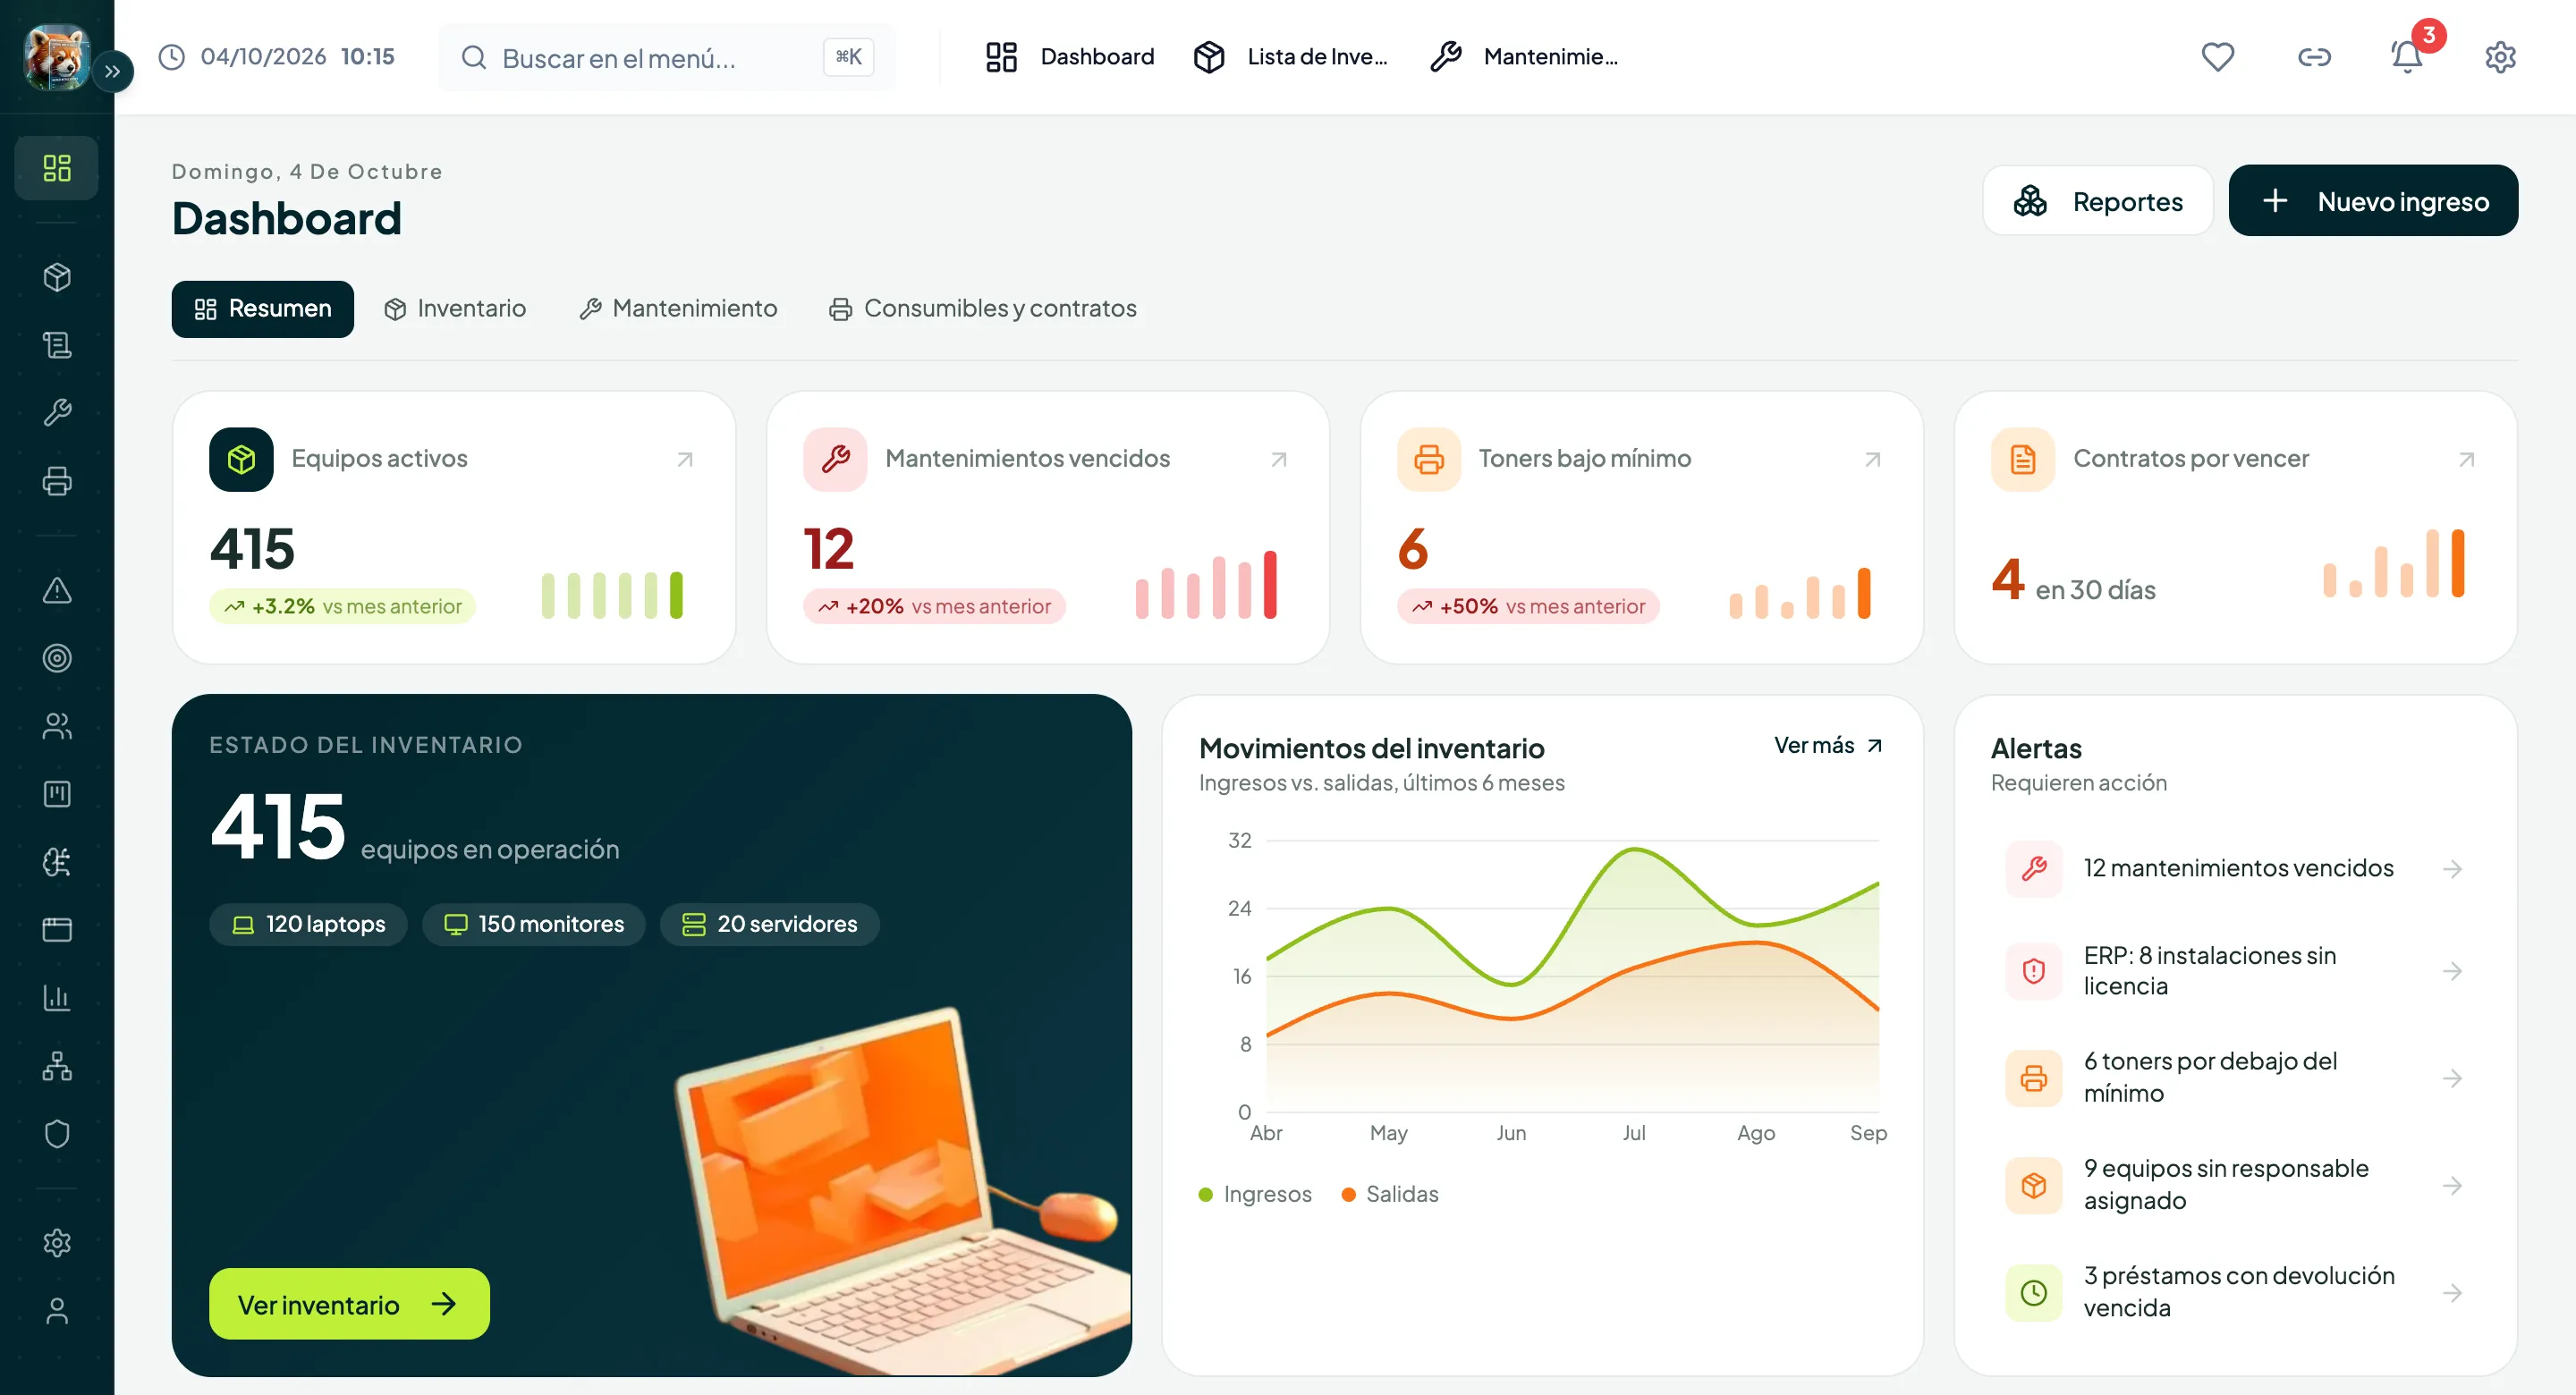Screen dimensions: 2576x1395
Task: Open the window panel icon in sidebar
Action: tap(57, 930)
